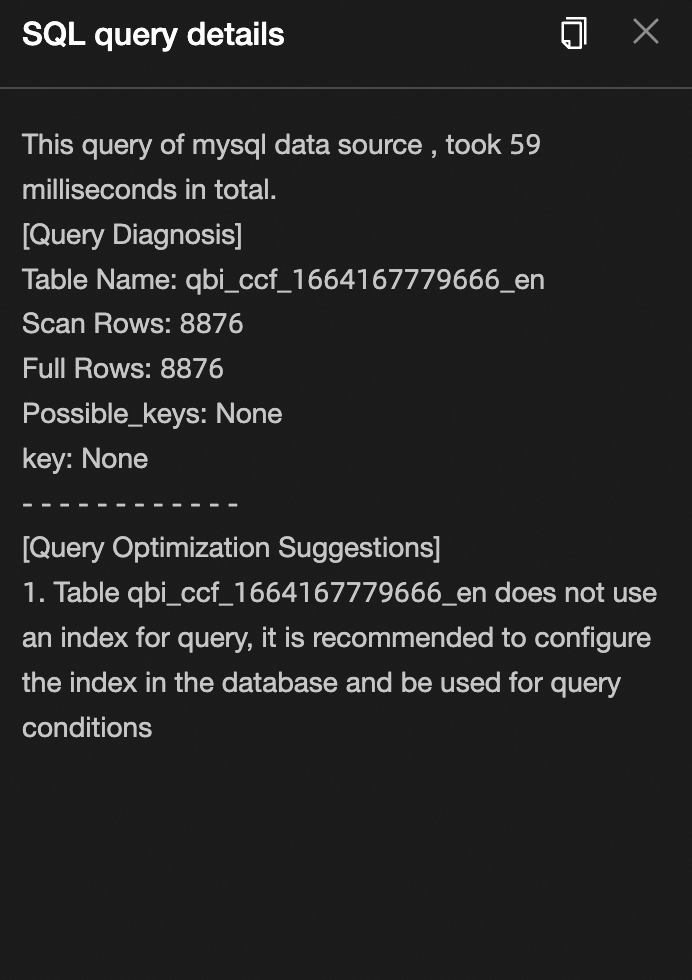Select the 'Scan Rows: 8876' line
Viewport: 692px width, 980px height.
tap(133, 324)
